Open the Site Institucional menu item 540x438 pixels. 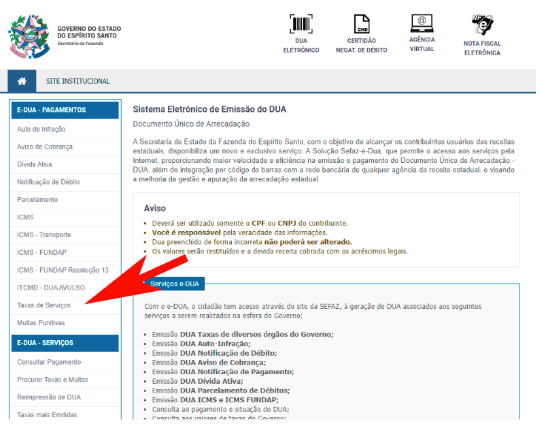click(x=78, y=81)
